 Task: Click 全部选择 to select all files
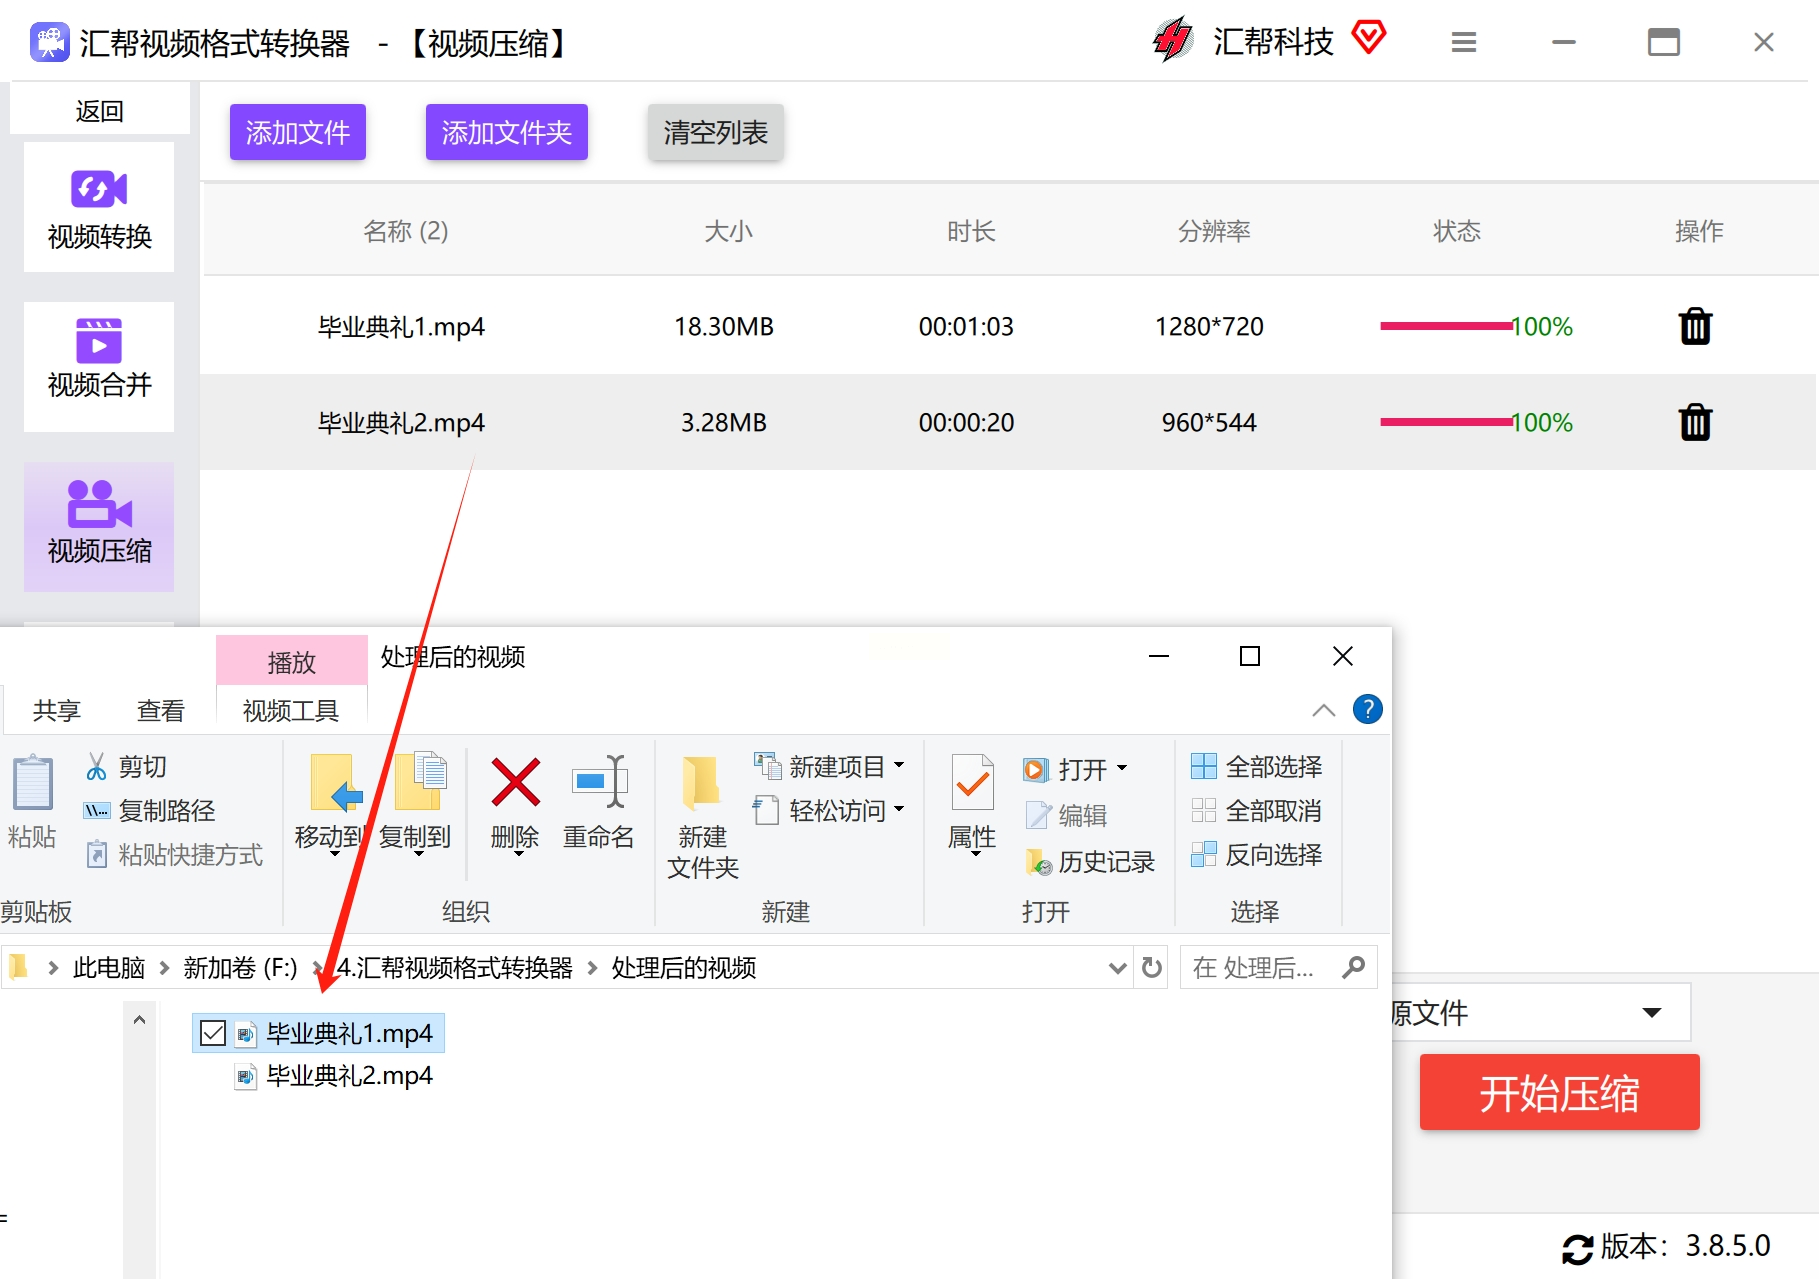click(1257, 767)
